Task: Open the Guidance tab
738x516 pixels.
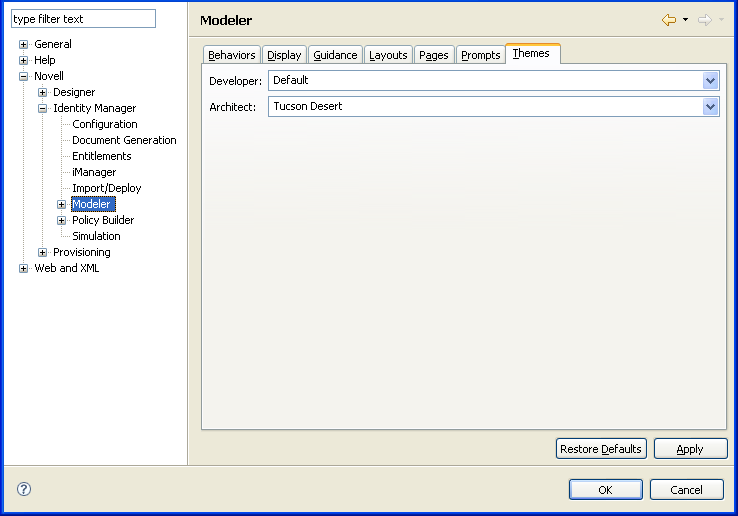Action: [x=335, y=55]
